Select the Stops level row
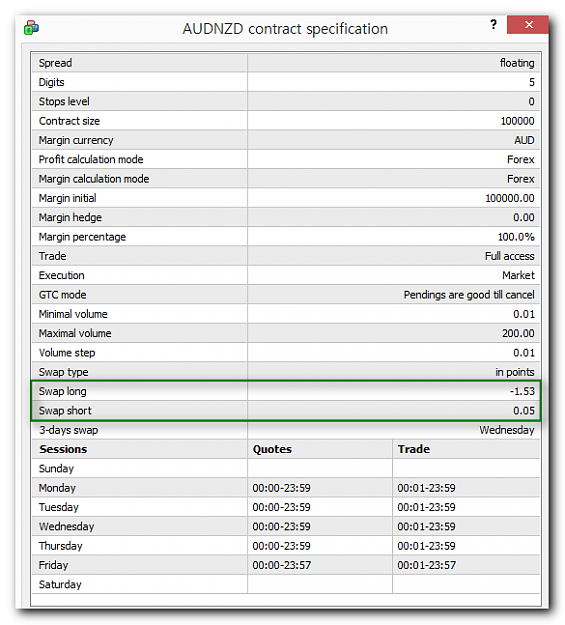 tap(285, 102)
